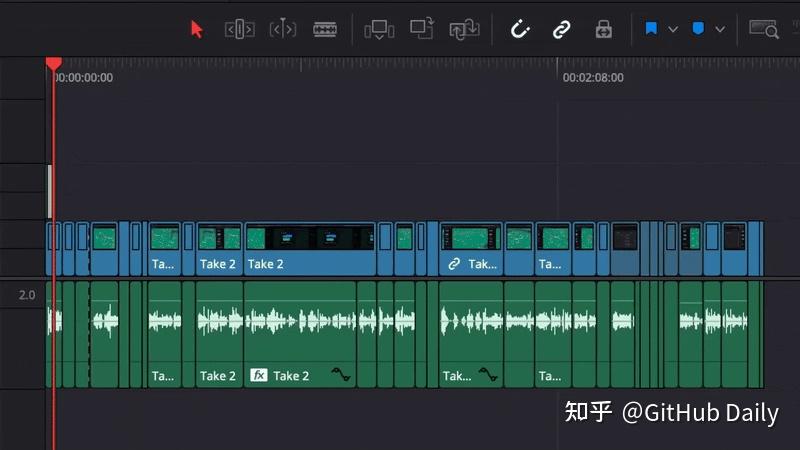Expand the marker color dropdown arrow

click(x=720, y=29)
